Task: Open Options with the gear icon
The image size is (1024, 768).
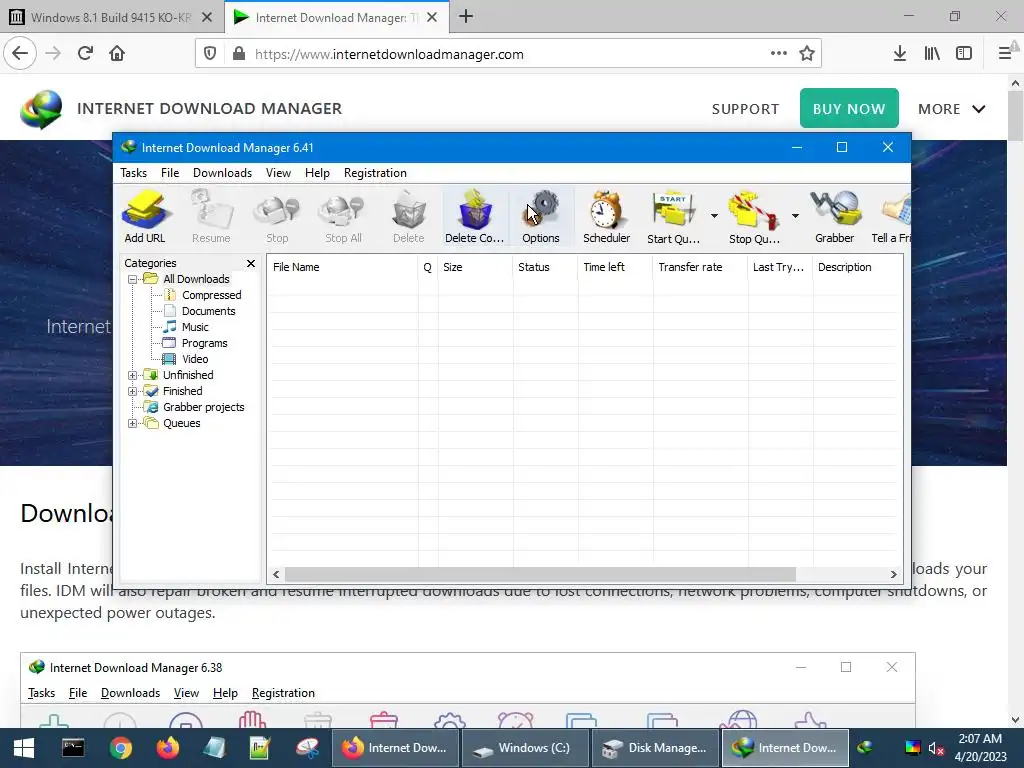Action: [x=541, y=217]
